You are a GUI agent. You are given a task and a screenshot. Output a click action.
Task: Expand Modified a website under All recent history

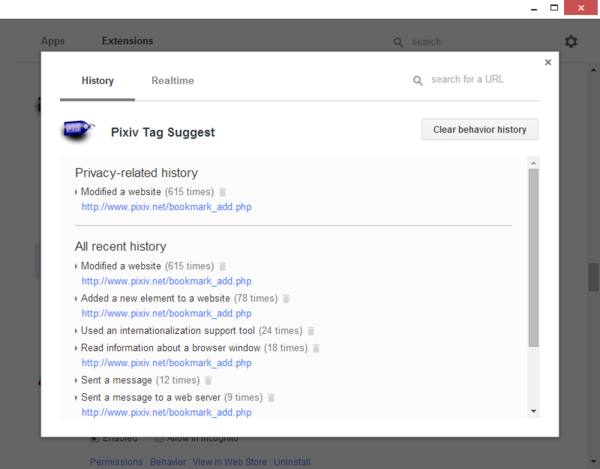click(76, 266)
